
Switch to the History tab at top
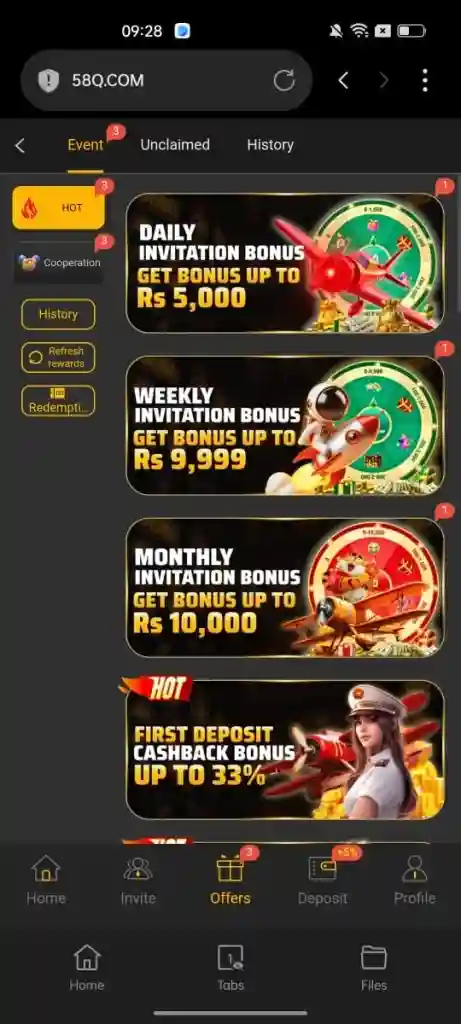pos(270,145)
